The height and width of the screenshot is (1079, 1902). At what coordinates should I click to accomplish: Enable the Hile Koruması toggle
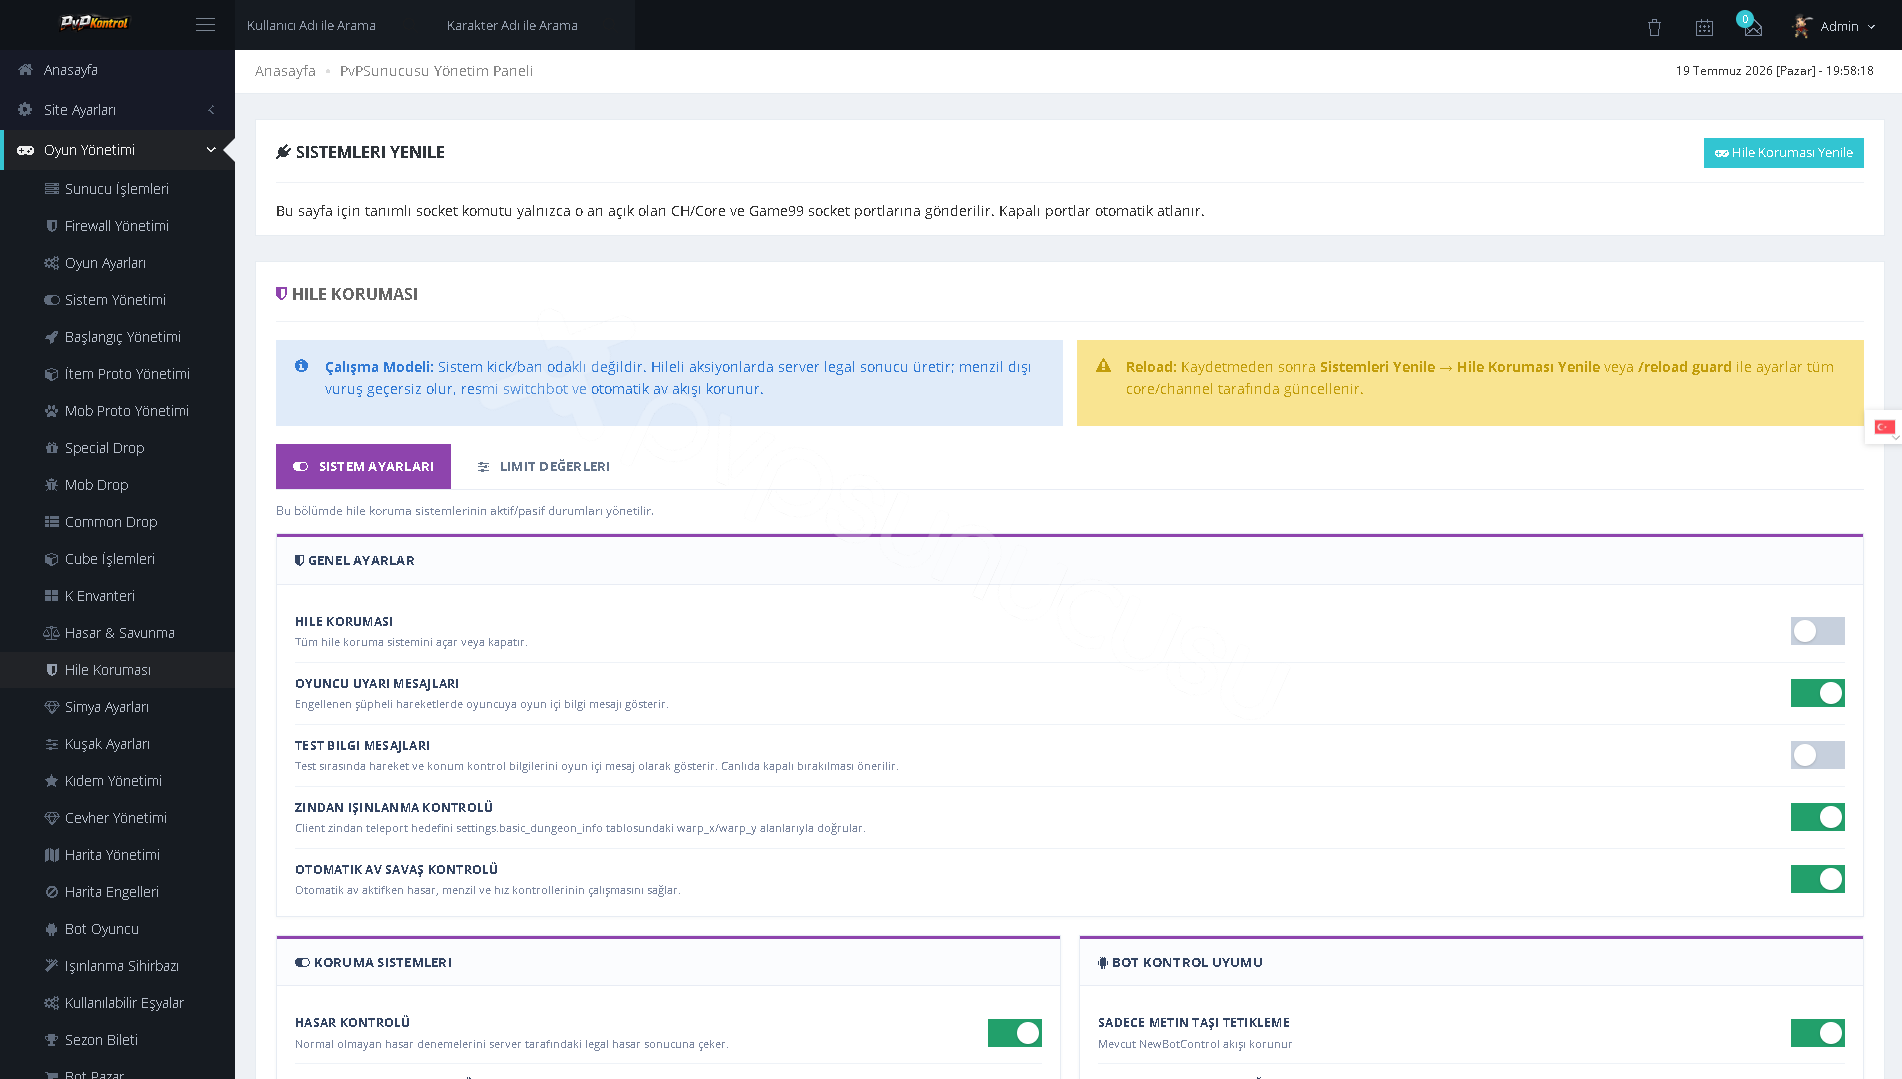1817,631
